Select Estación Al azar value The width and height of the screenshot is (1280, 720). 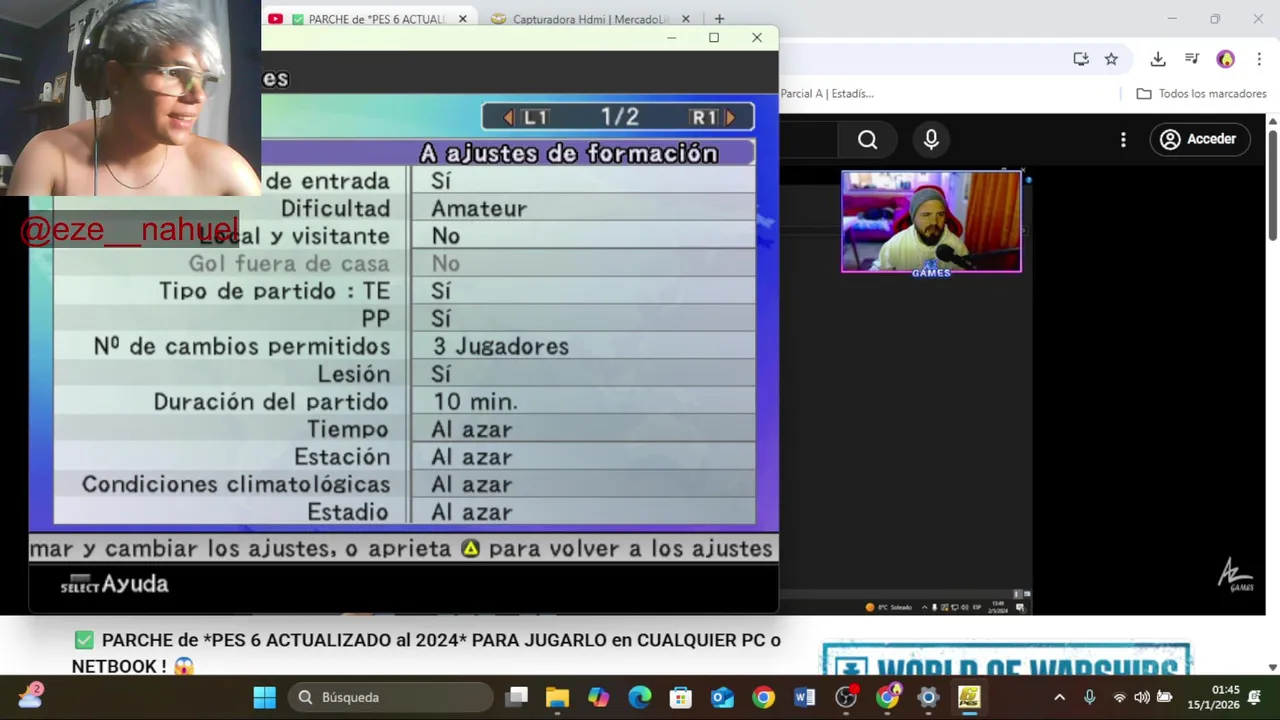(x=471, y=457)
